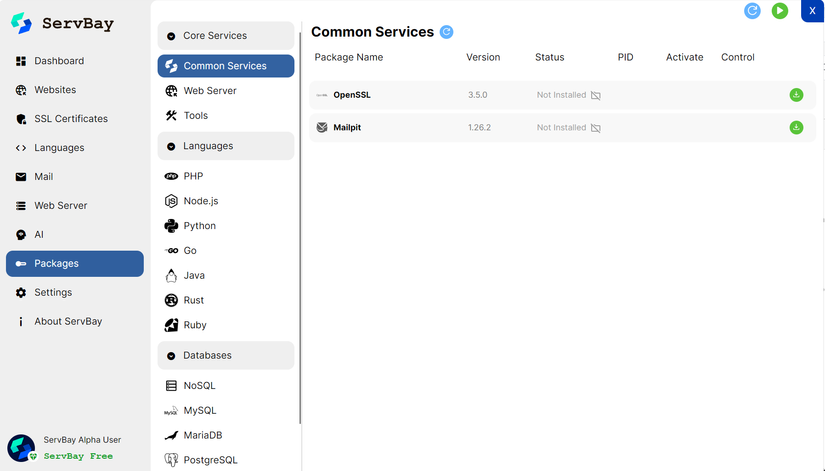Viewport: 825px width, 471px height.
Task: Click the Package Name column header
Action: [x=349, y=57]
